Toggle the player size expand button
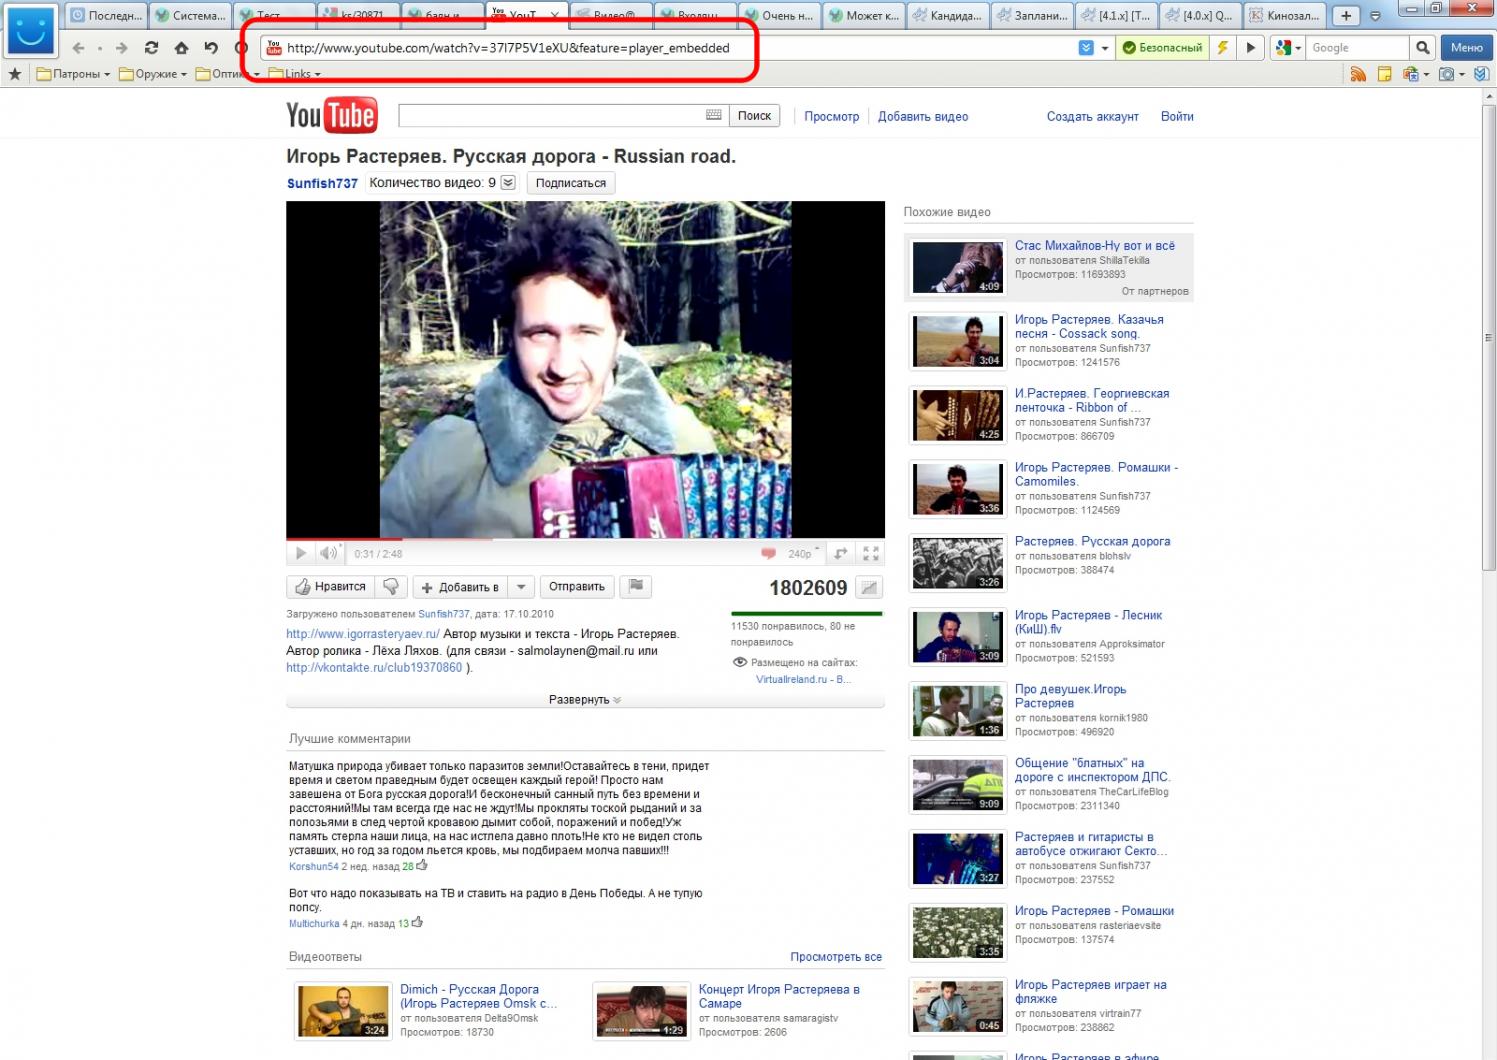Viewport: 1497px width, 1060px height. coord(841,553)
